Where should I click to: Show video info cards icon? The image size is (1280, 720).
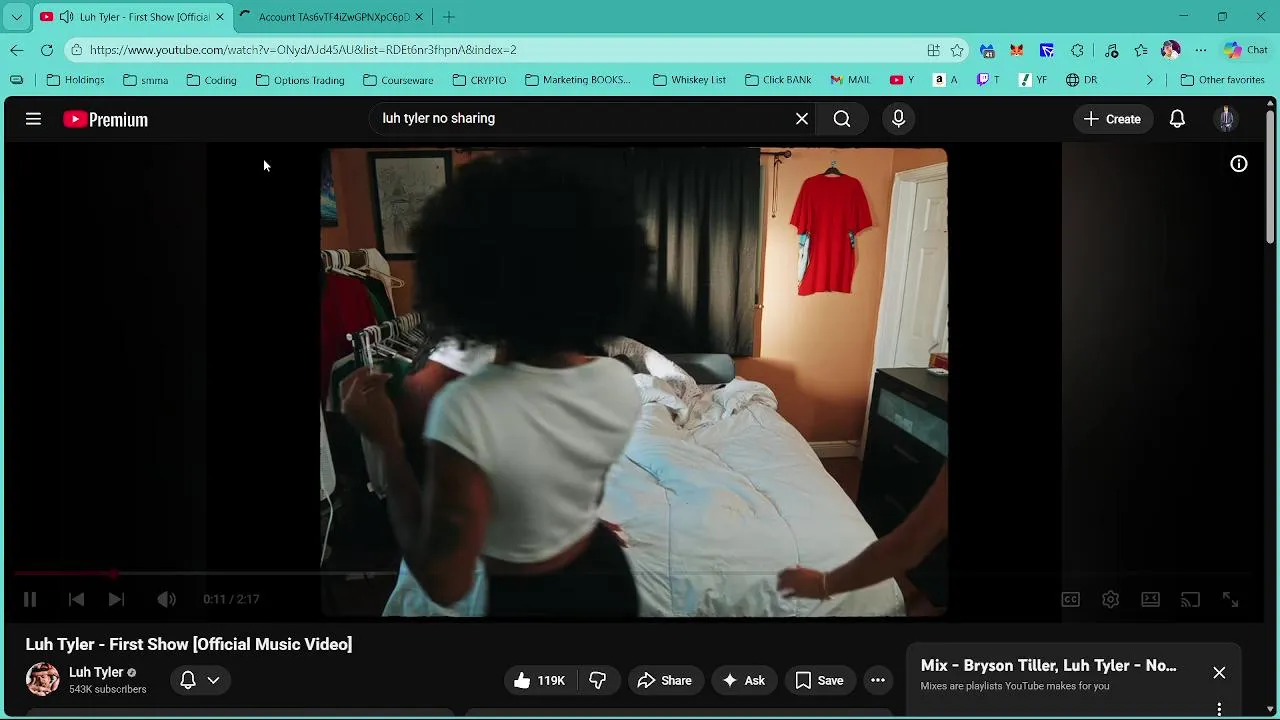1239,164
